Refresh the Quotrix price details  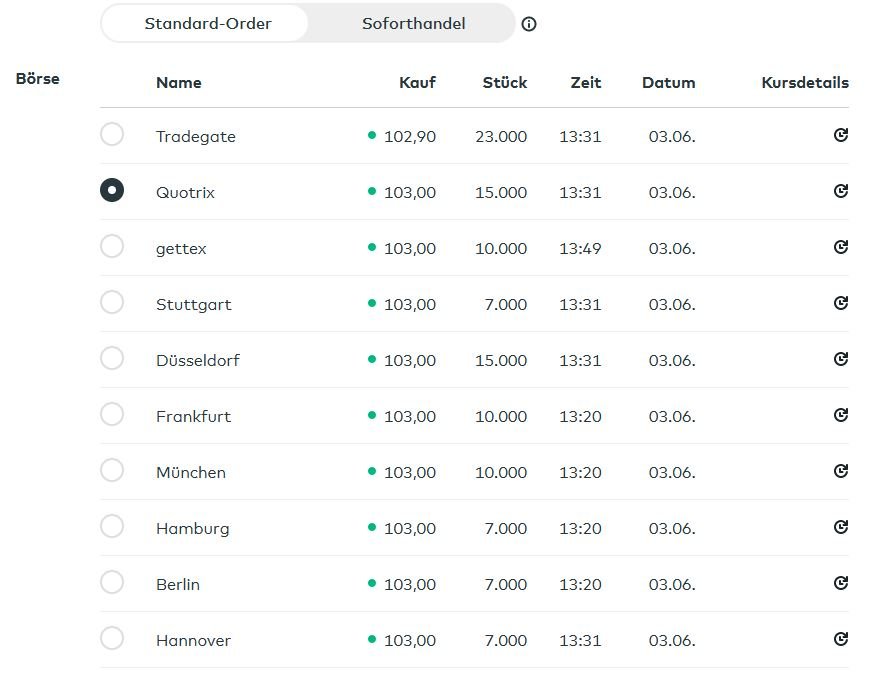[x=840, y=191]
